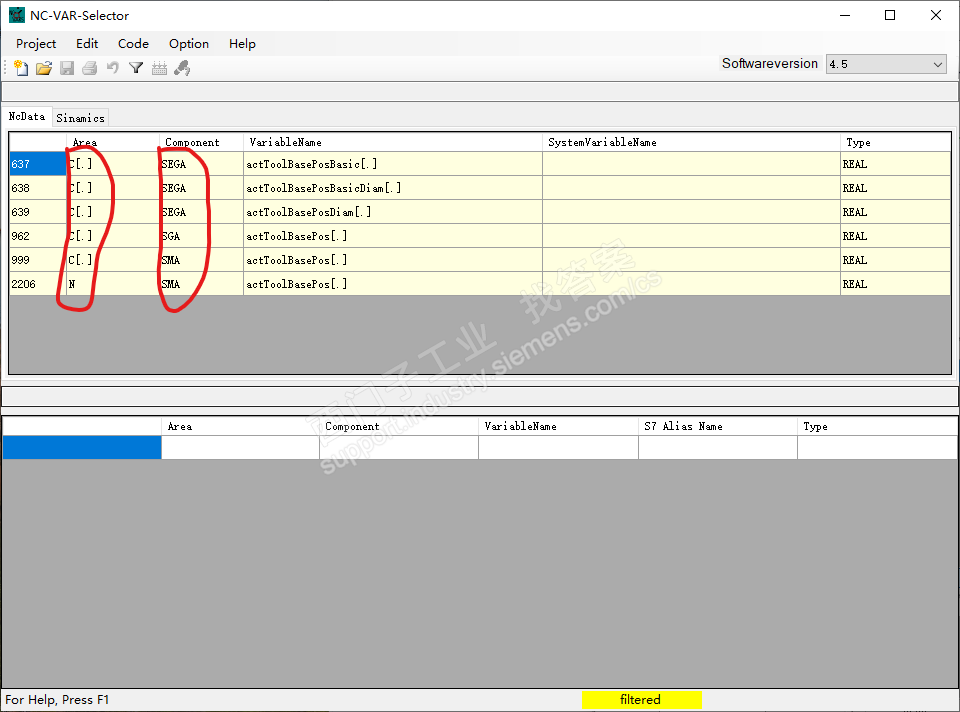Screen dimensions: 960x712
Task: Open the Project menu
Action: coord(36,43)
